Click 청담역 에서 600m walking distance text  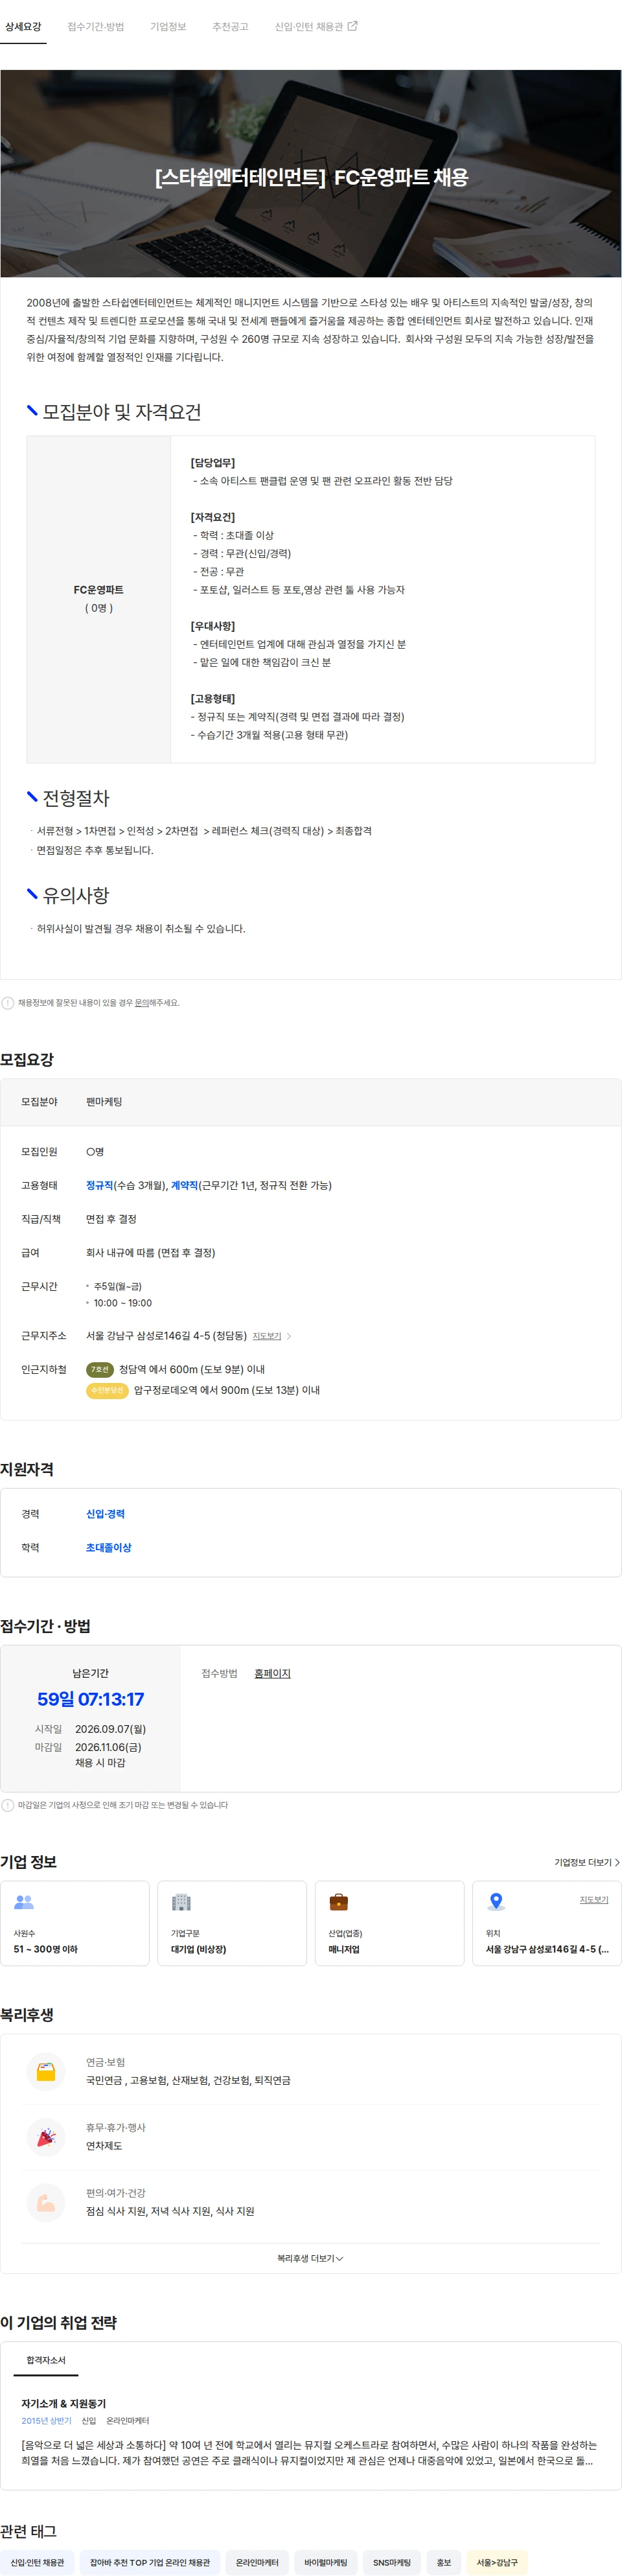(x=192, y=1369)
